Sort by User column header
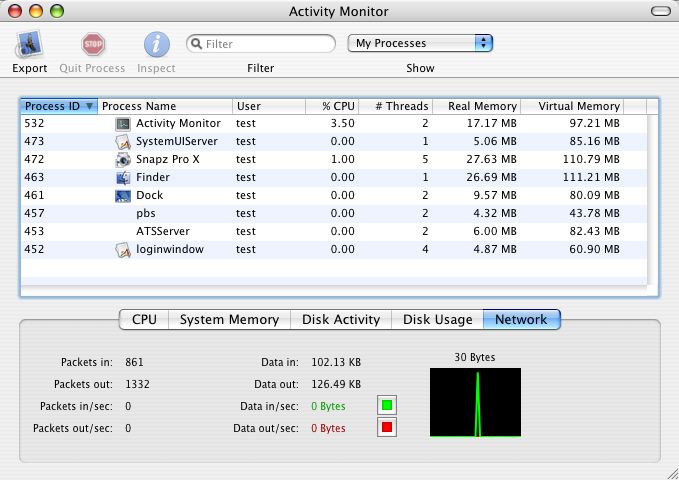This screenshot has height=480, width=679. coord(269,106)
